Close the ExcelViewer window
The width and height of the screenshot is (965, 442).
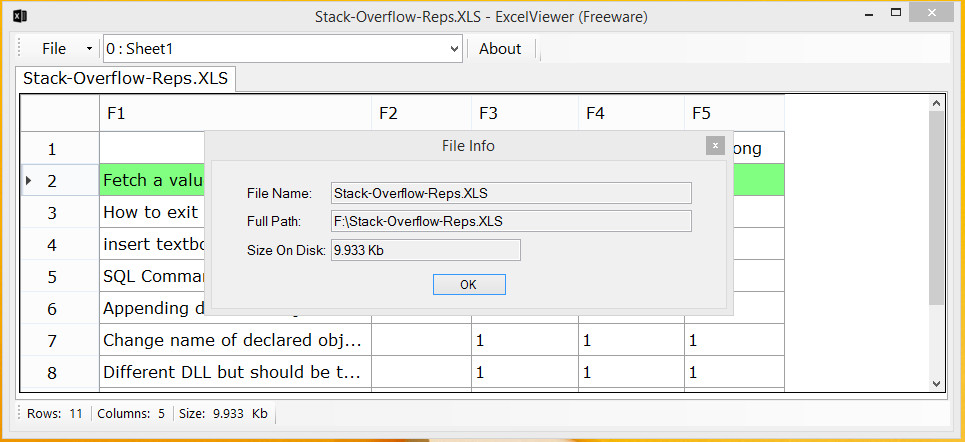[x=931, y=12]
